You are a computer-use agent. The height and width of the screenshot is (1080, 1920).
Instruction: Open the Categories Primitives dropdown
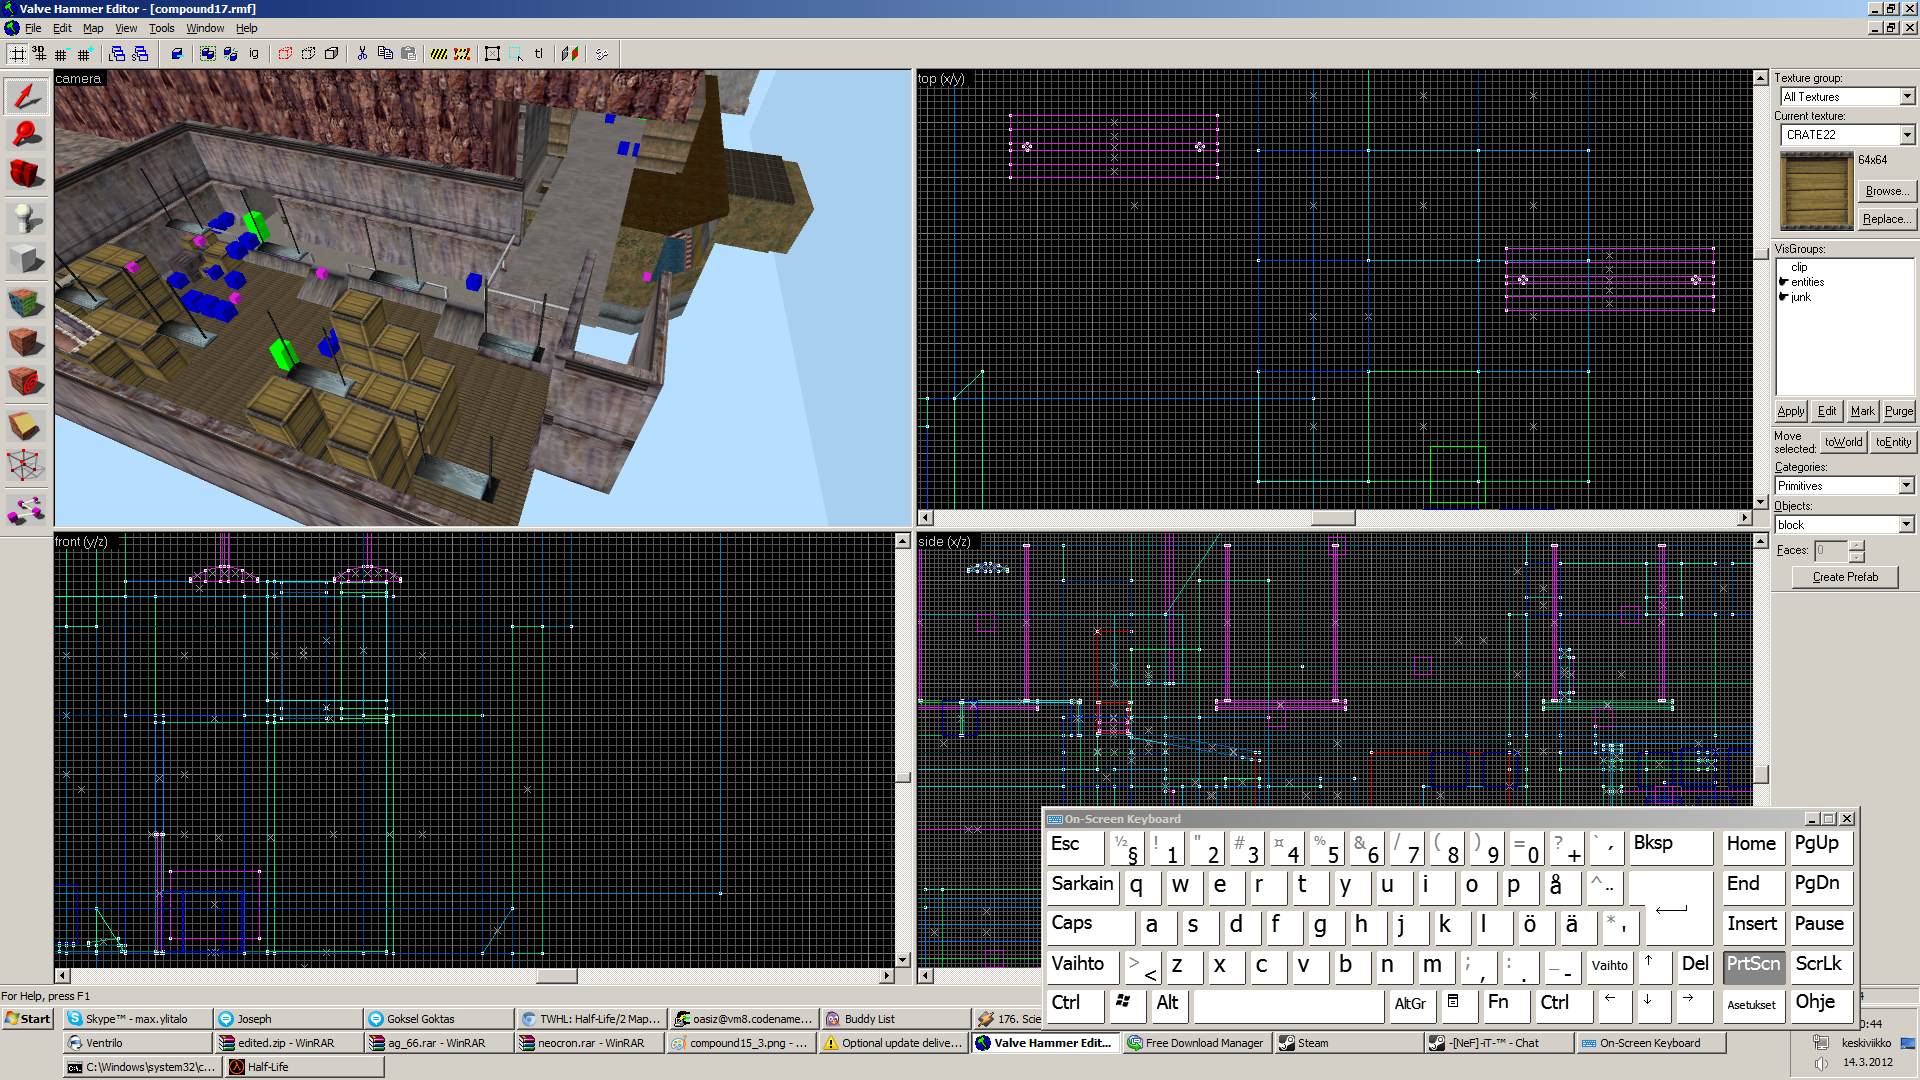coord(1905,486)
